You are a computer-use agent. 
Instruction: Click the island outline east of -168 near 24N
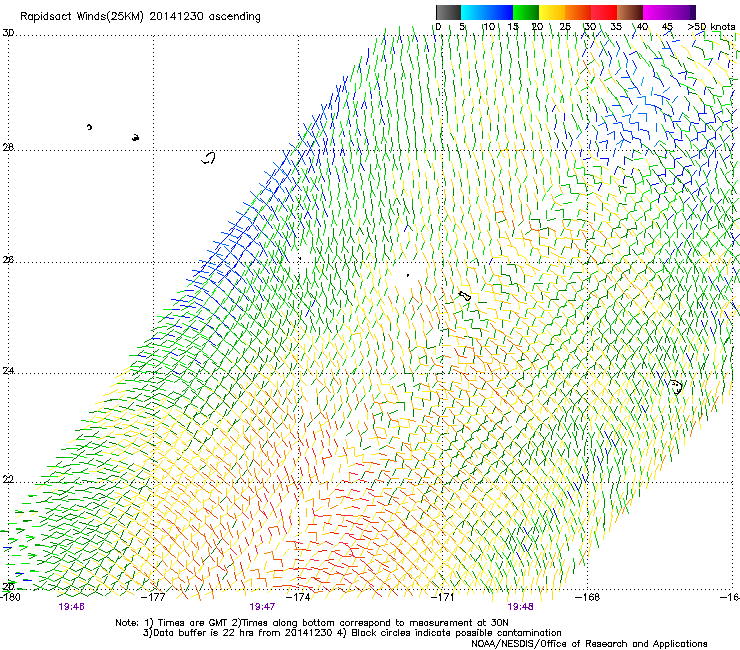pyautogui.click(x=676, y=387)
